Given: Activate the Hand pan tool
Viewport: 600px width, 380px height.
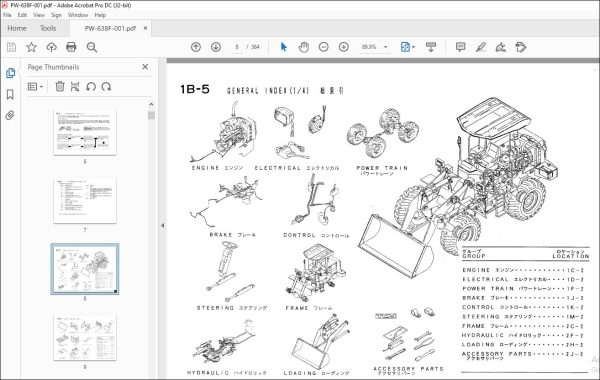Looking at the screenshot, I should 303,47.
